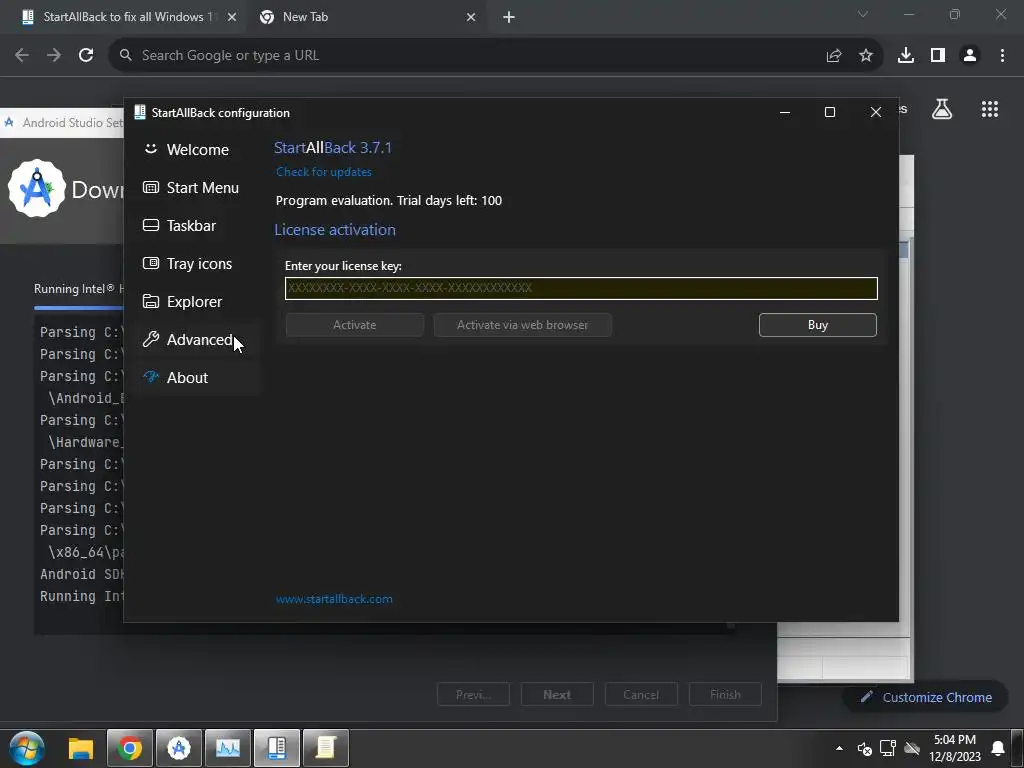Click the StartAllBack configuration title icon
The image size is (1024, 768).
coord(140,112)
